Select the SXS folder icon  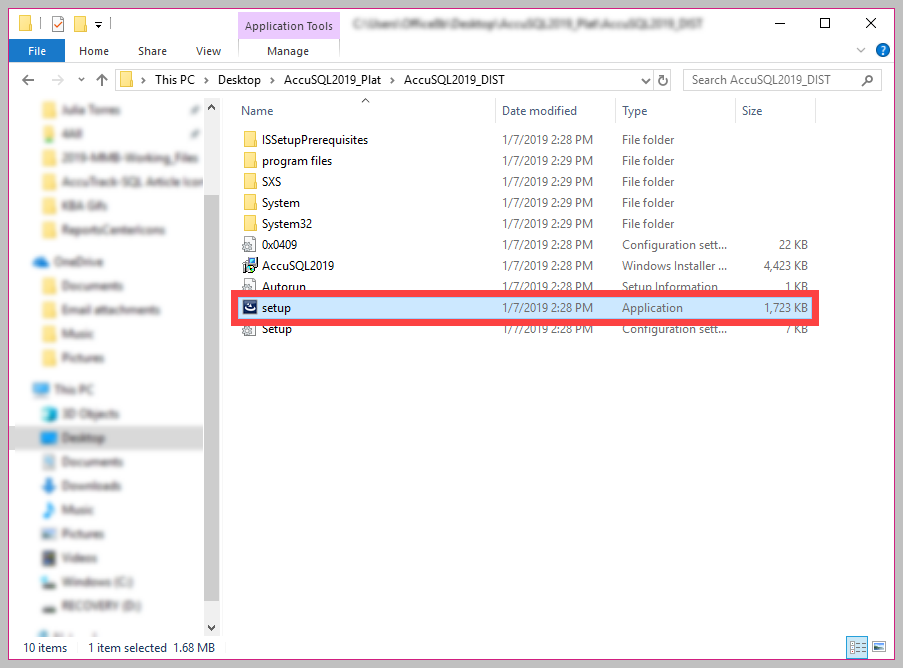pyautogui.click(x=249, y=181)
